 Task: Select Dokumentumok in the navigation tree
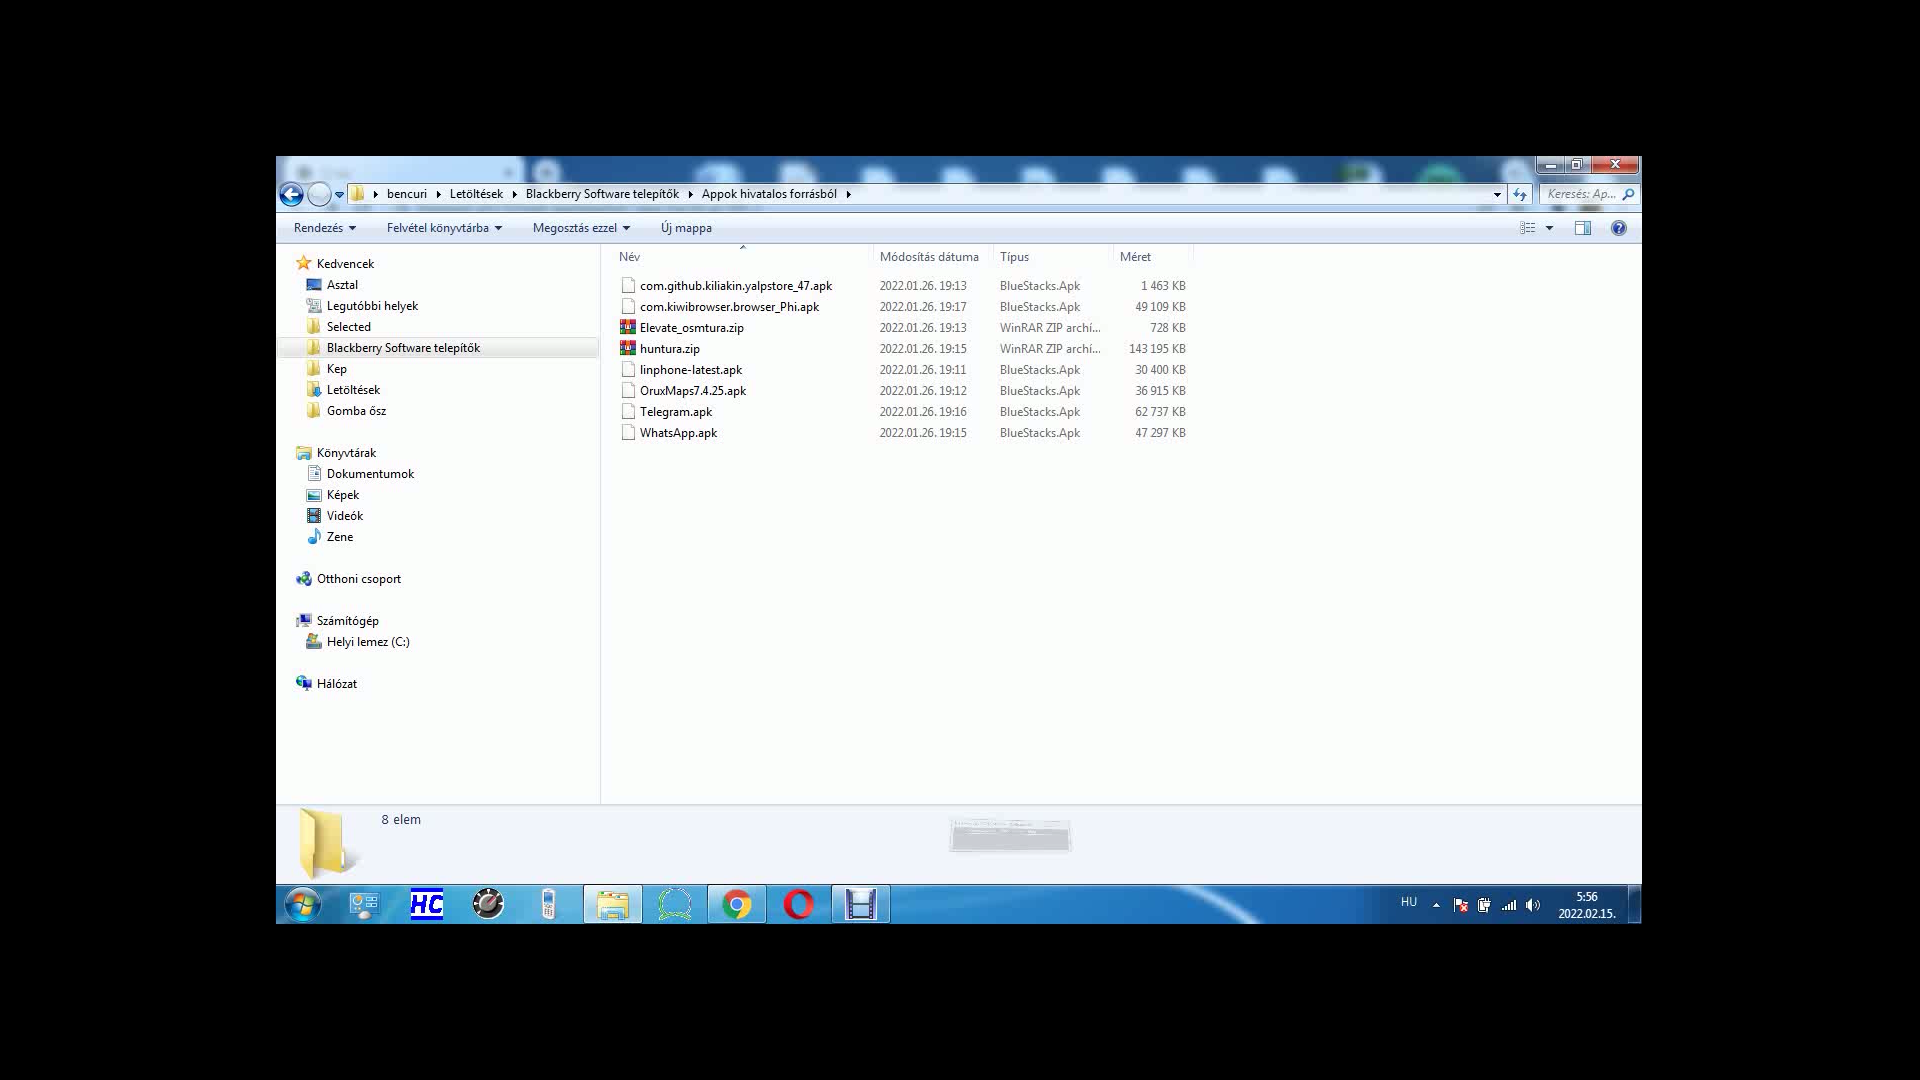tap(370, 474)
